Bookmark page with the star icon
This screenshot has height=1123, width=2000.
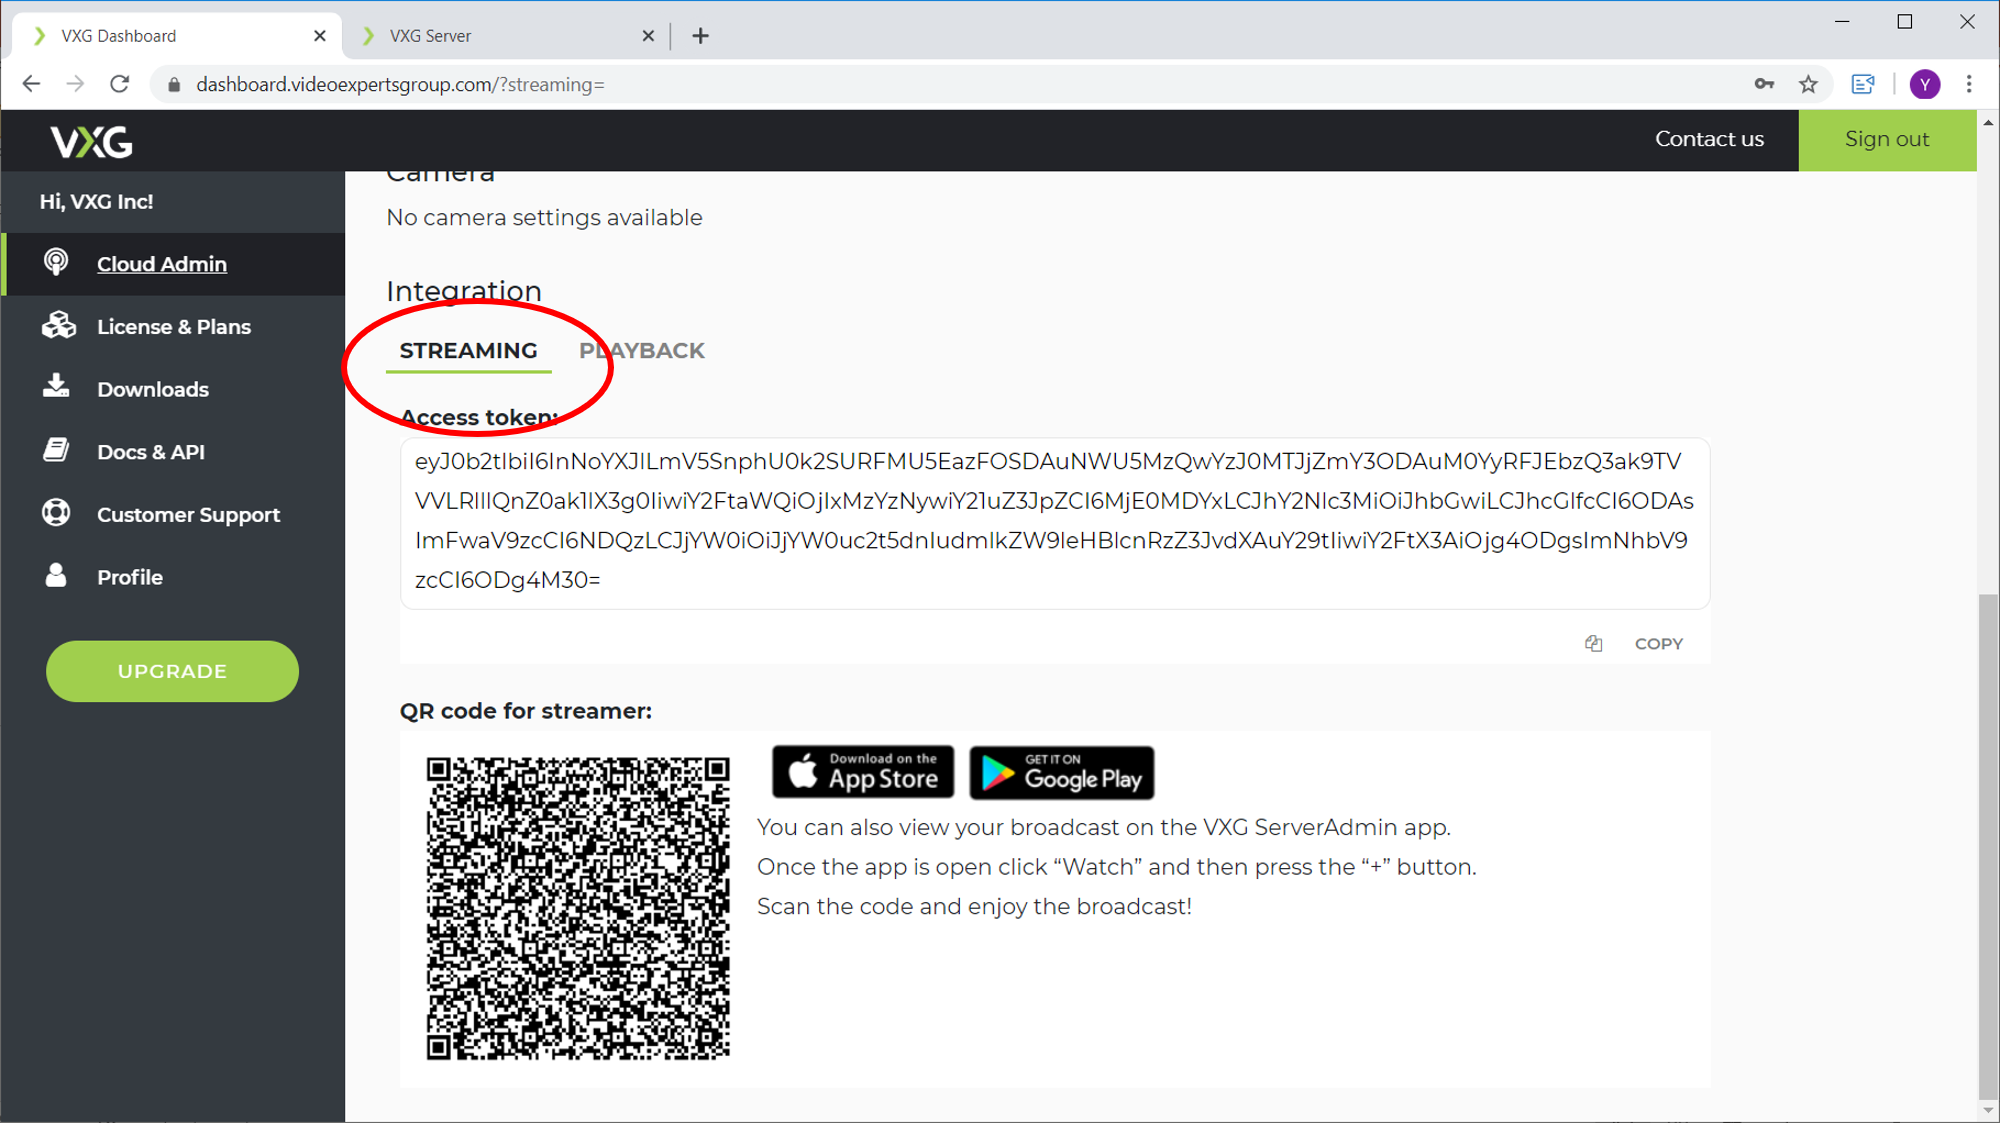1808,85
